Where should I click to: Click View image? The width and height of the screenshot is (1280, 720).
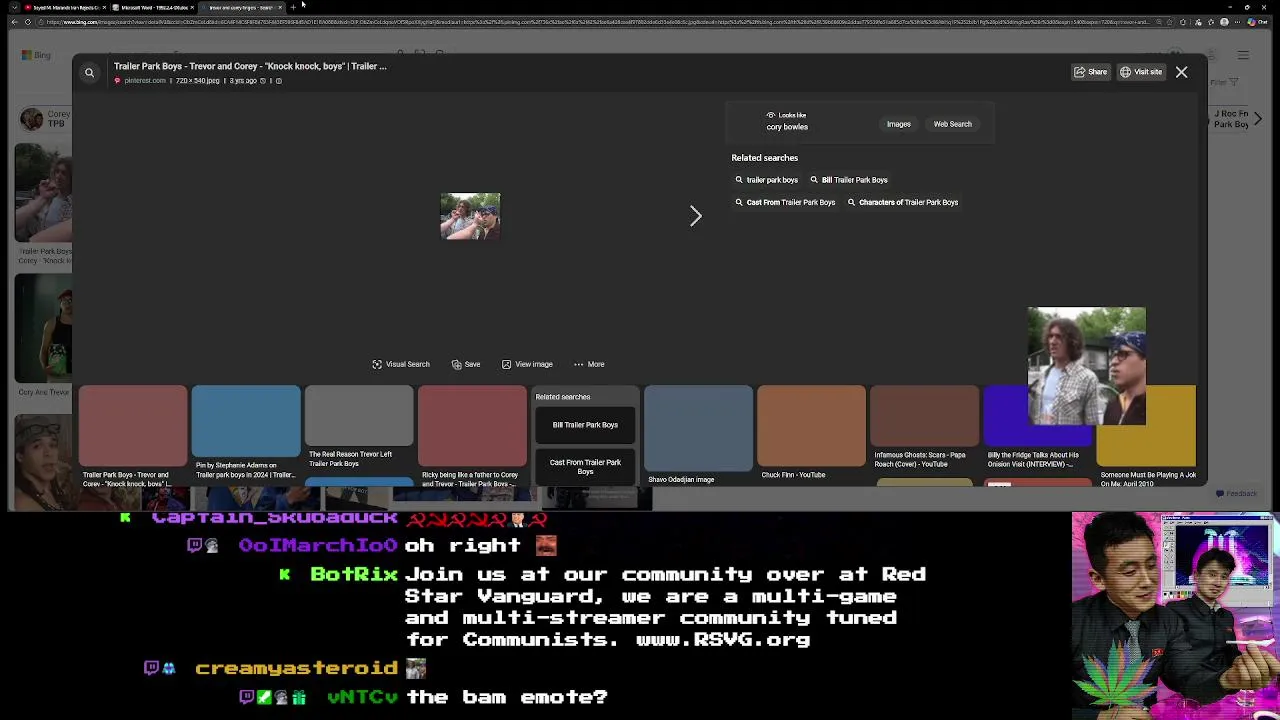click(x=527, y=364)
